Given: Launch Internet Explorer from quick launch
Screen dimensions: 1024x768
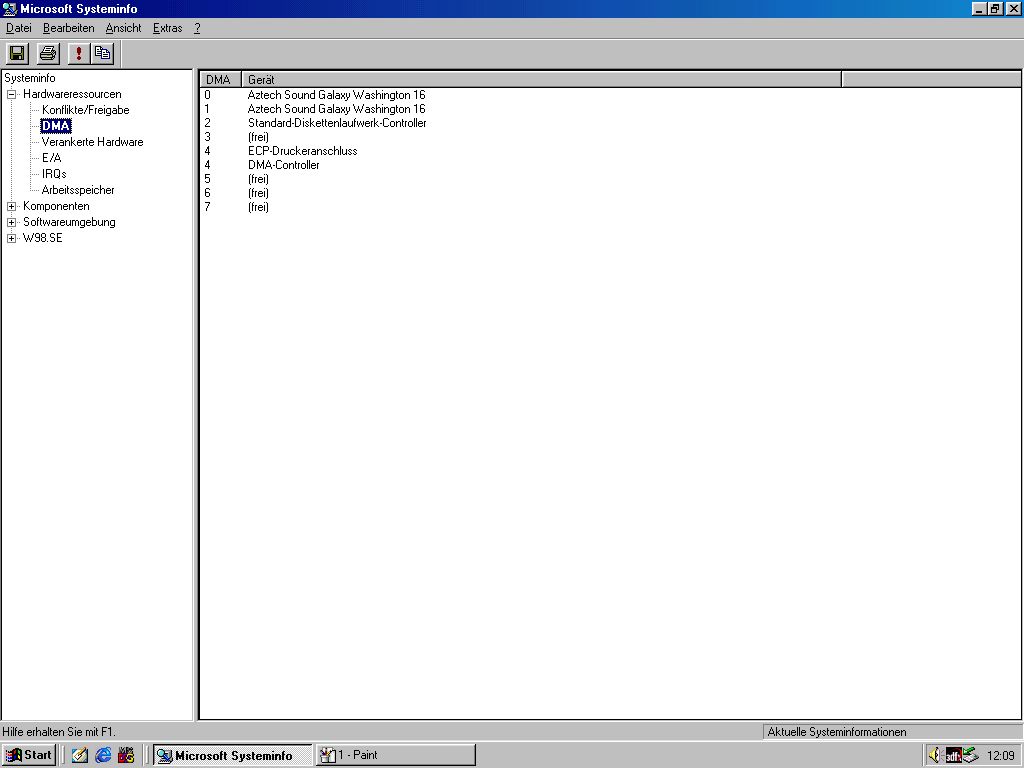Looking at the screenshot, I should point(103,755).
